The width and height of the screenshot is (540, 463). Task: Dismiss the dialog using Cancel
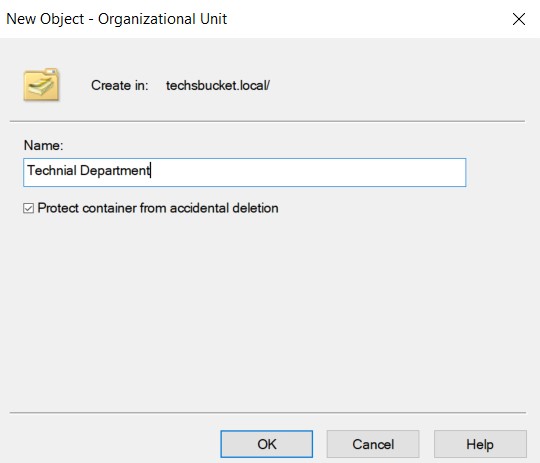click(x=373, y=444)
